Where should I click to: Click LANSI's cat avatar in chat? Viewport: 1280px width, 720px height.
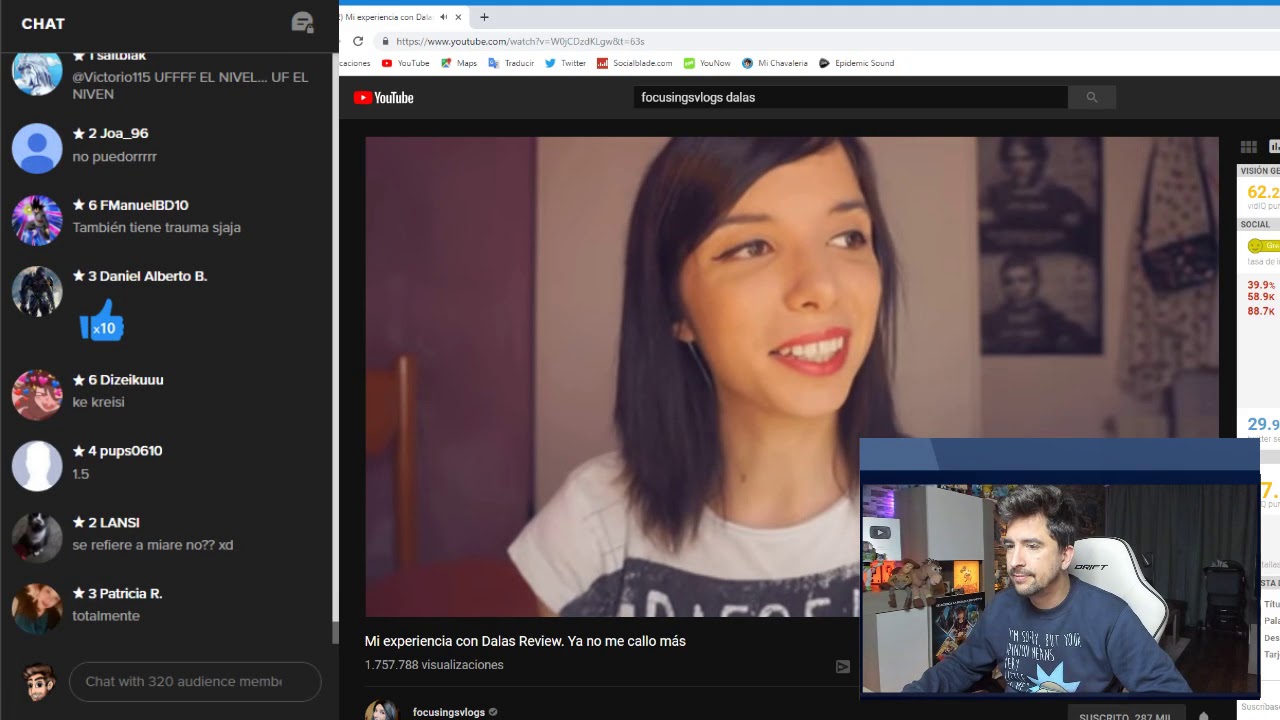pyautogui.click(x=37, y=538)
